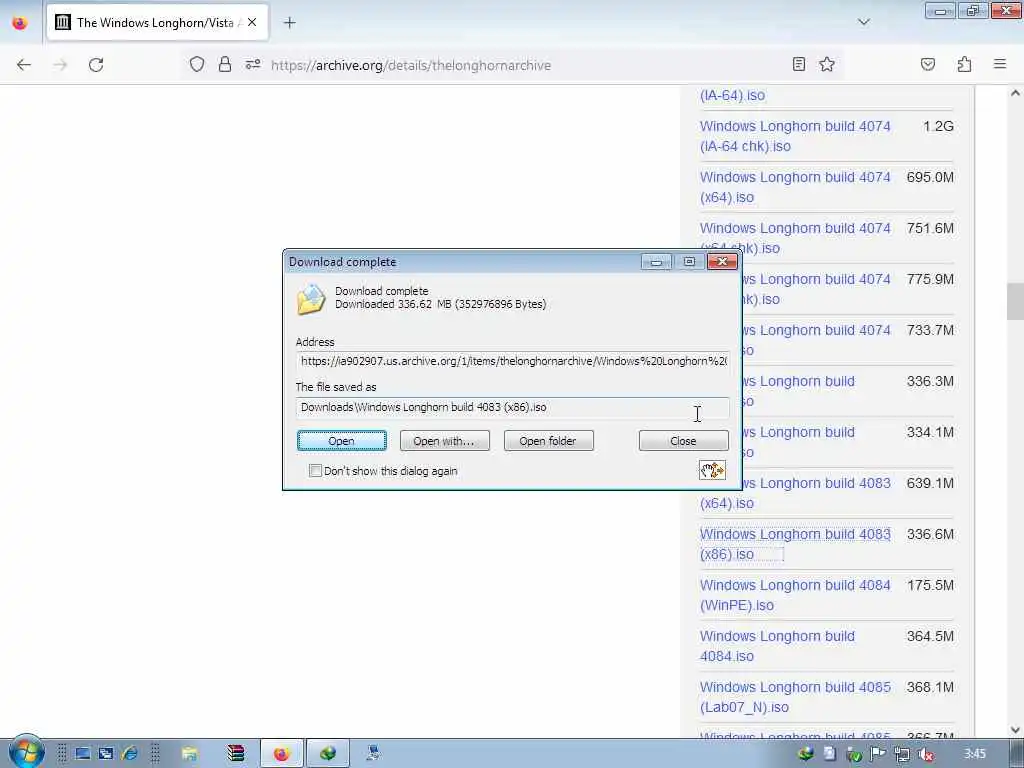Go back with the browser back arrow

[x=24, y=65]
